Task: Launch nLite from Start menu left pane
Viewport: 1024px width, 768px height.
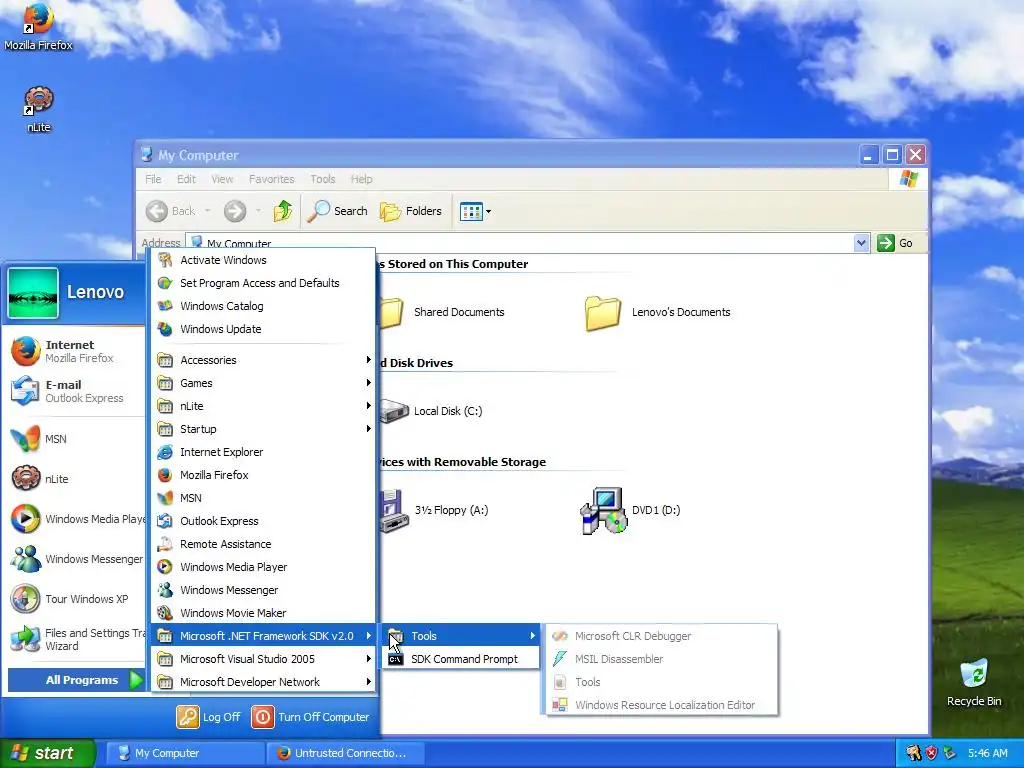Action: pyautogui.click(x=75, y=479)
